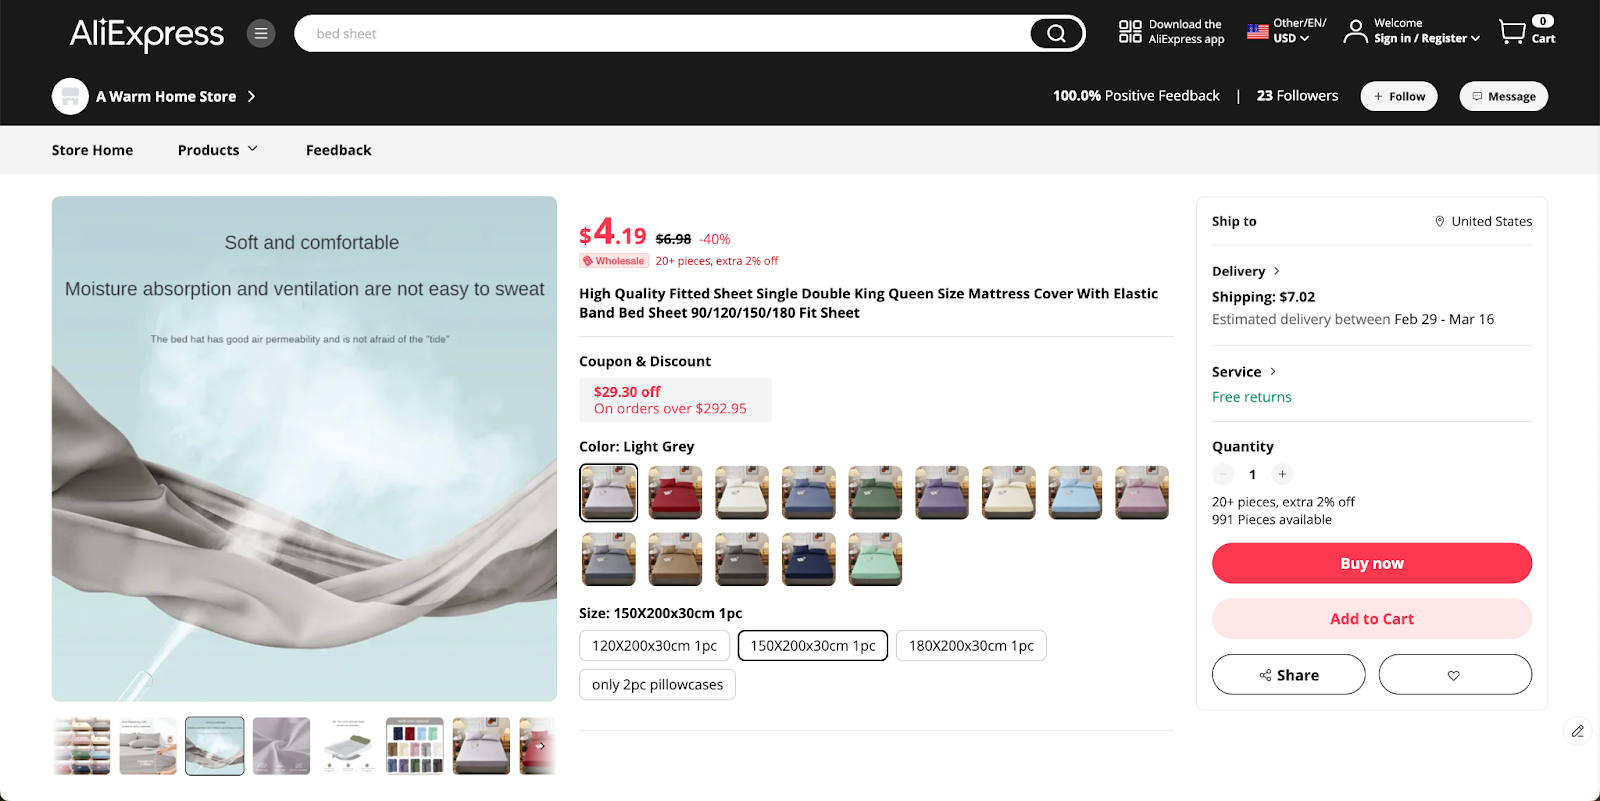
Task: Click the user account icon
Action: coord(1355,32)
